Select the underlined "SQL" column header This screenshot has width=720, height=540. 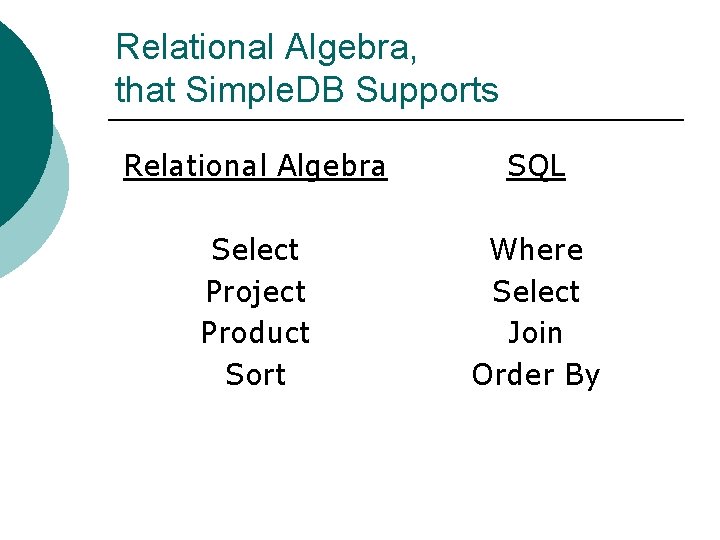[x=535, y=166]
